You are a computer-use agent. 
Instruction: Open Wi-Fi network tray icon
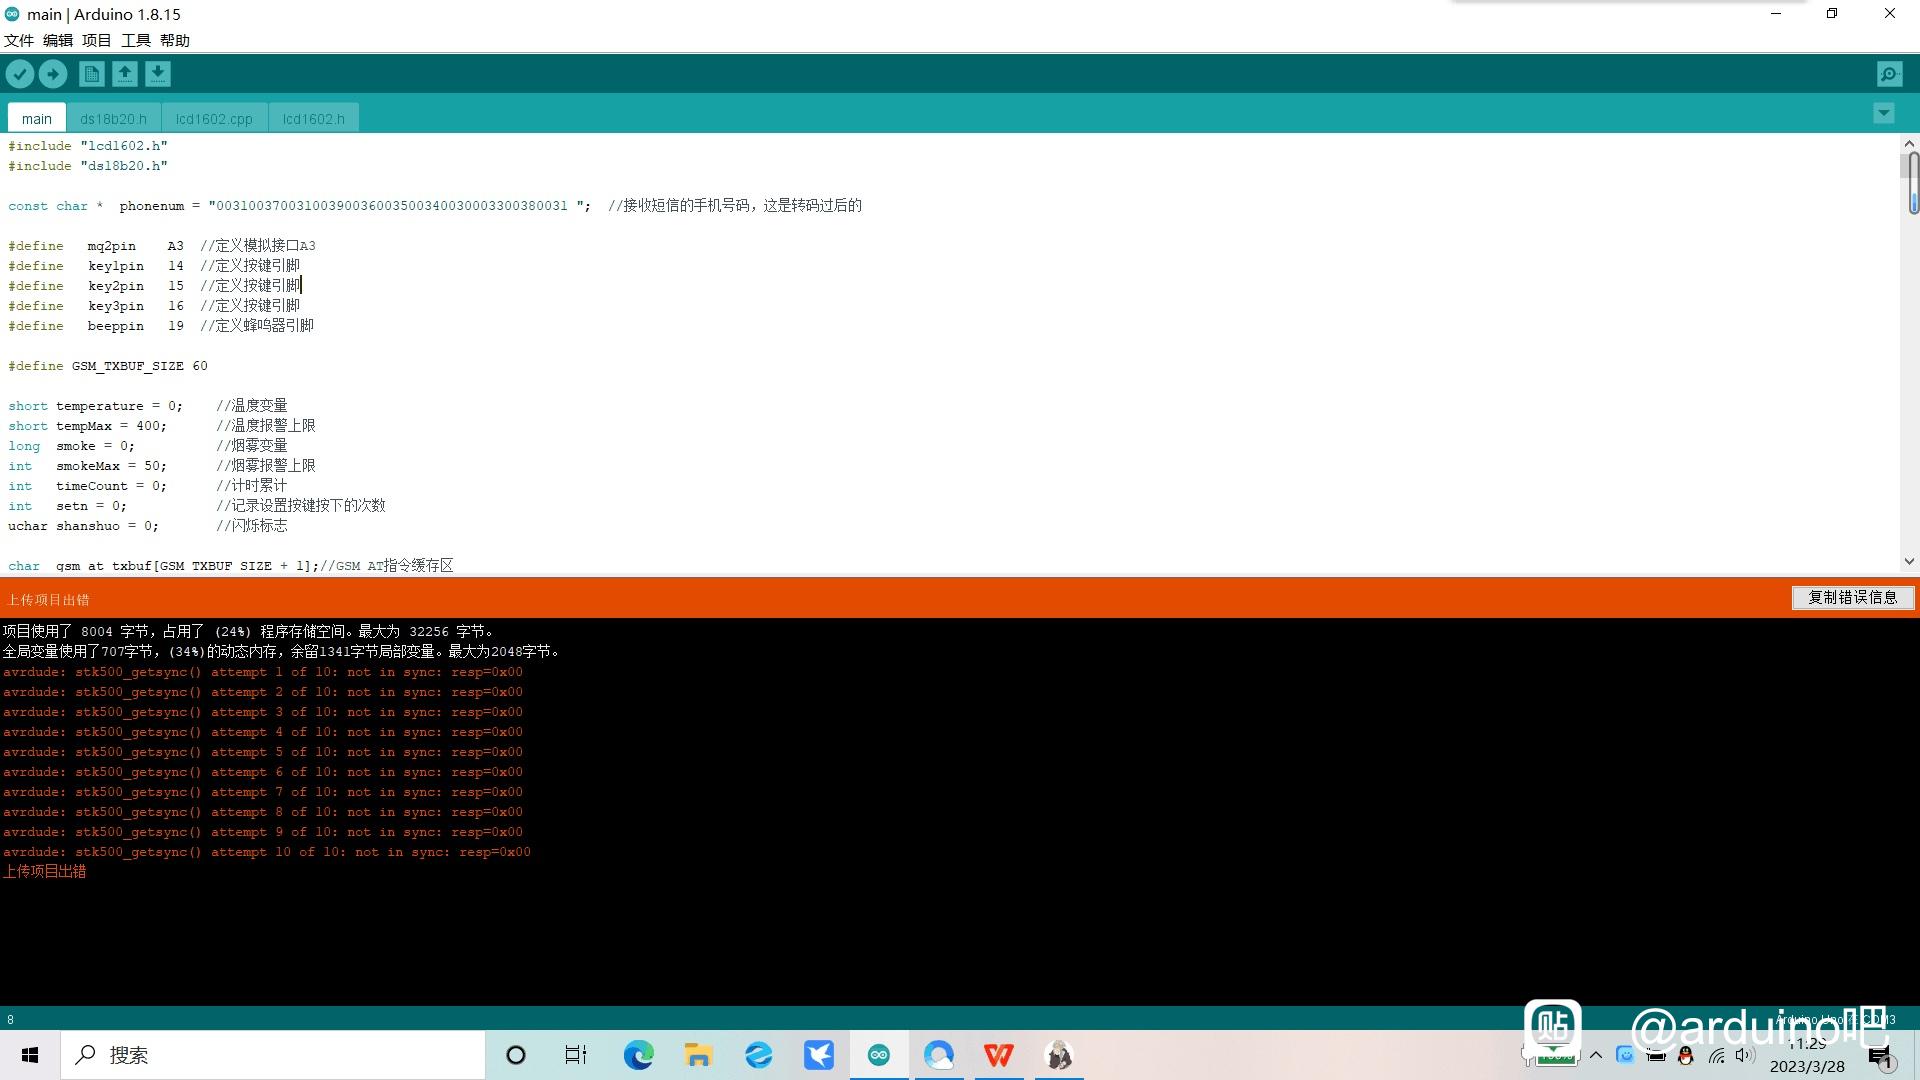1717,1055
